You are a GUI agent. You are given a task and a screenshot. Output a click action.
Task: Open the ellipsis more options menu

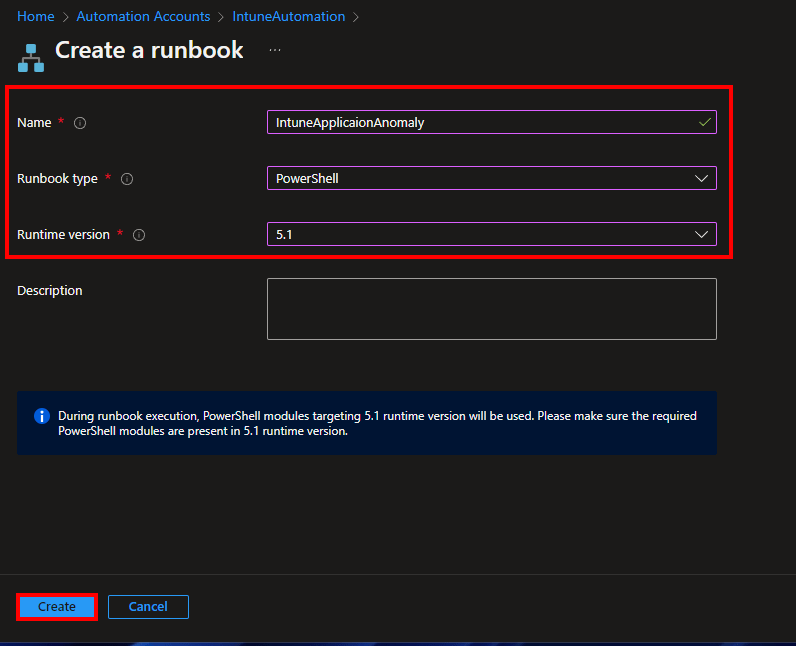pyautogui.click(x=275, y=50)
